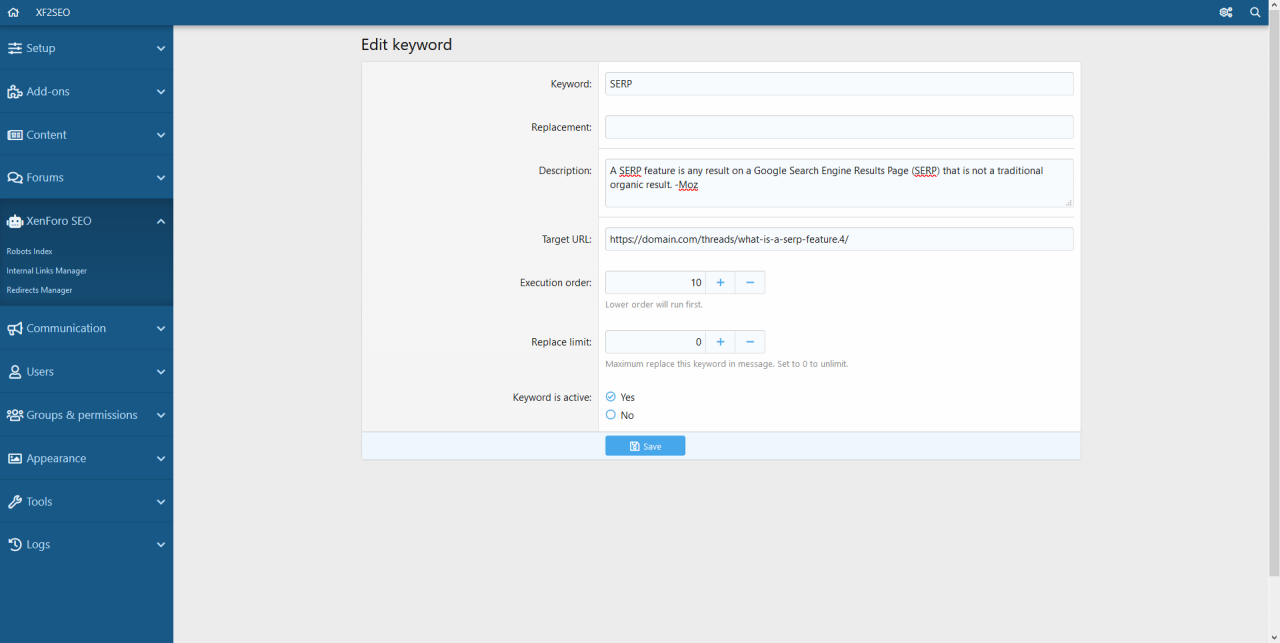
Task: Open the search icon in header
Action: click(1255, 12)
